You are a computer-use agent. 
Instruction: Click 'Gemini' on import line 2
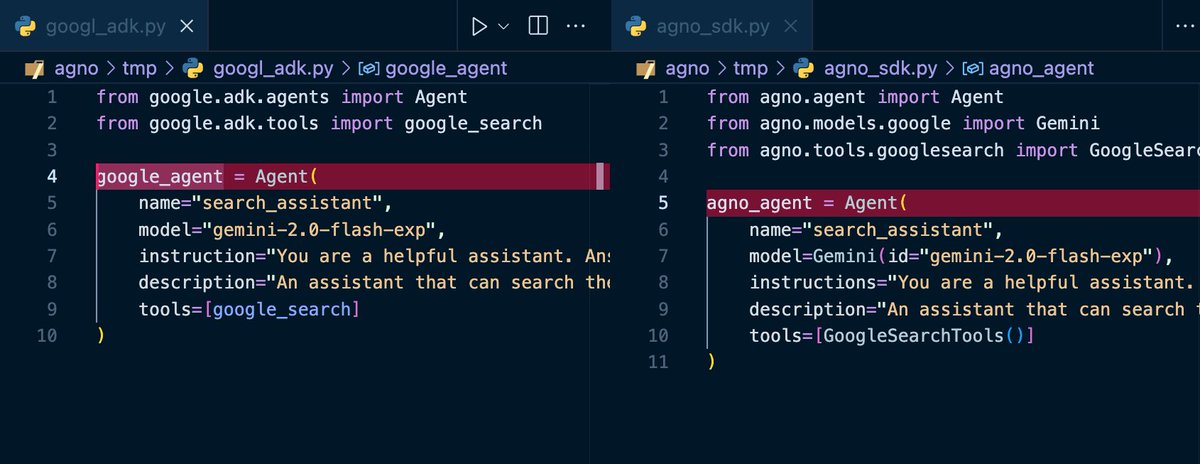tap(1067, 124)
